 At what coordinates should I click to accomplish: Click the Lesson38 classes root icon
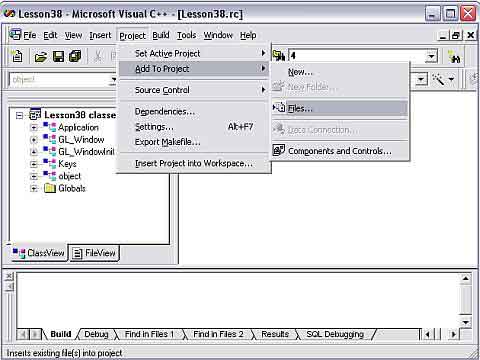tap(35, 115)
